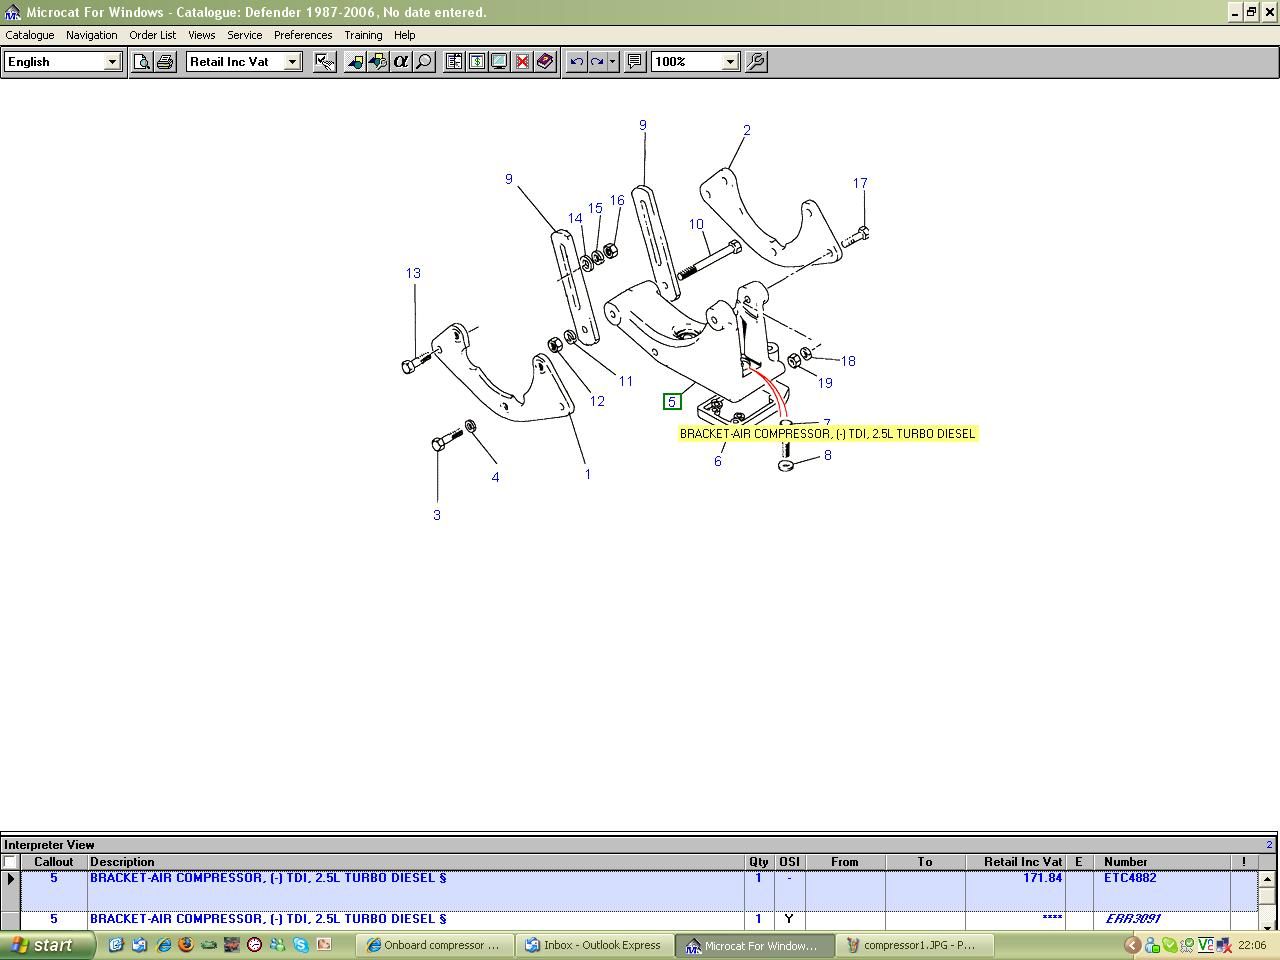Click the red X toolbar icon

(x=522, y=62)
